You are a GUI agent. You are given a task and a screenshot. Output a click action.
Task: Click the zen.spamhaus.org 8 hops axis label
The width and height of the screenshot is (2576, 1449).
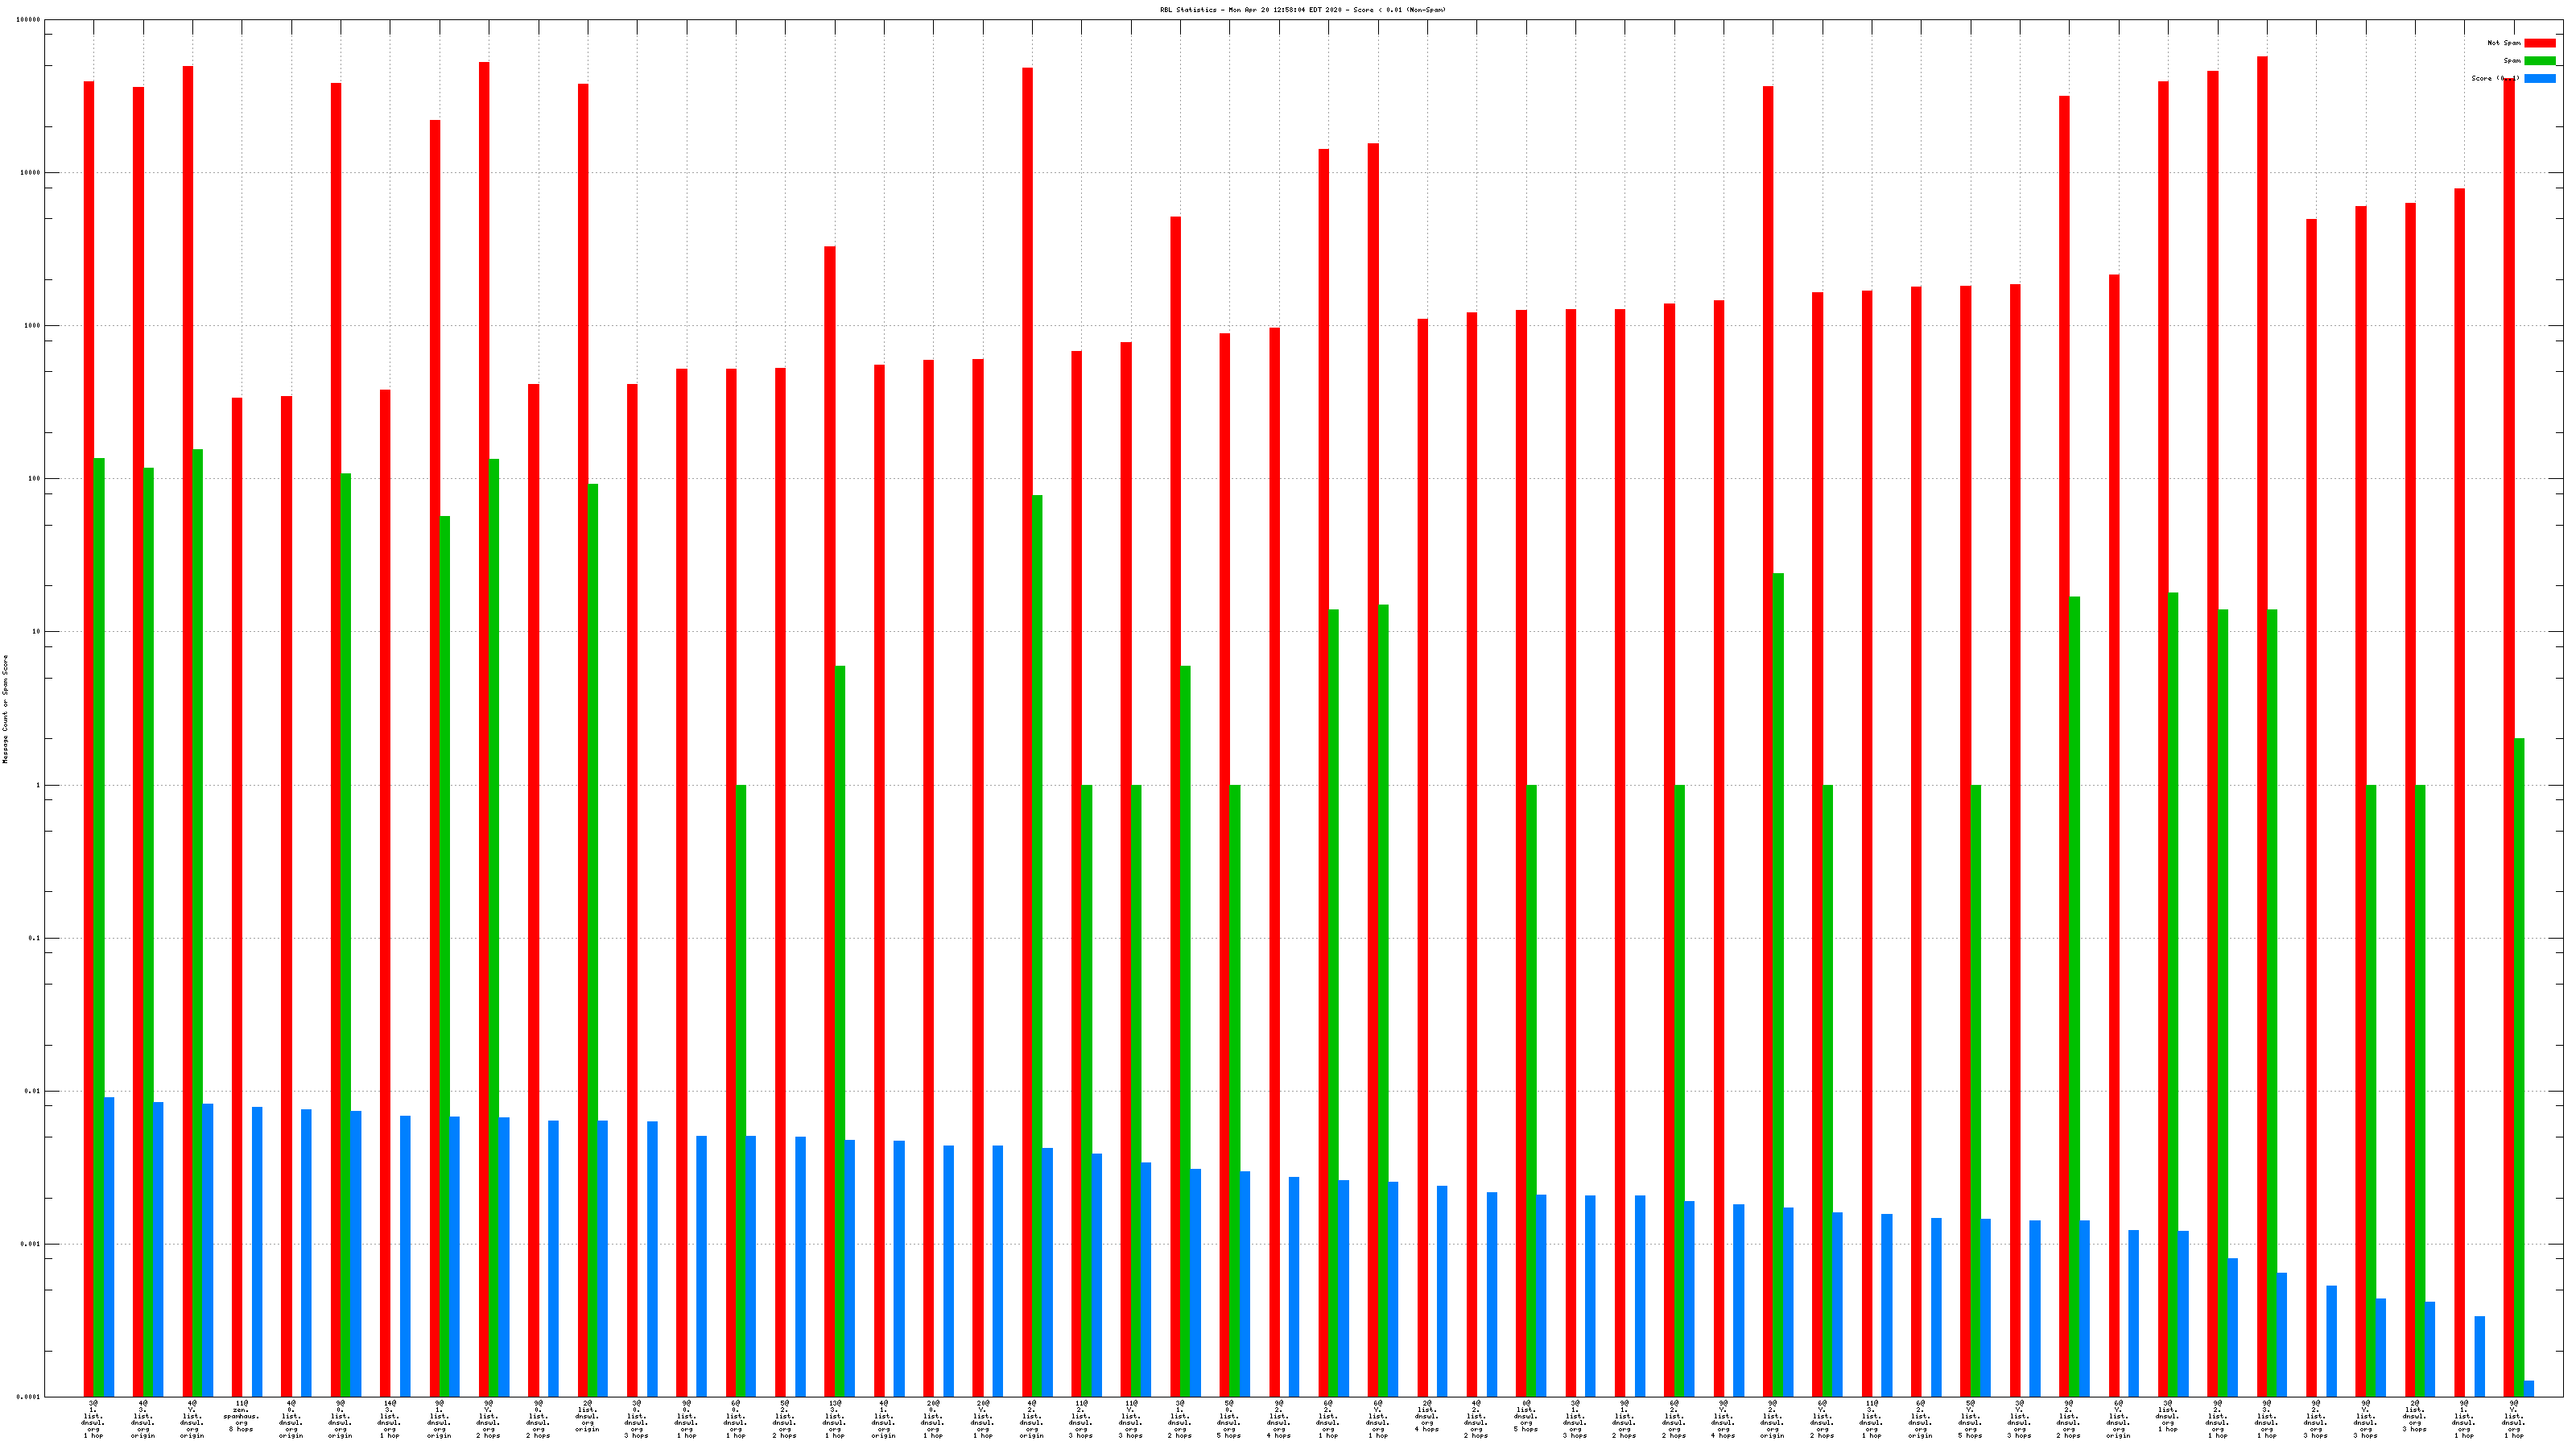241,1416
